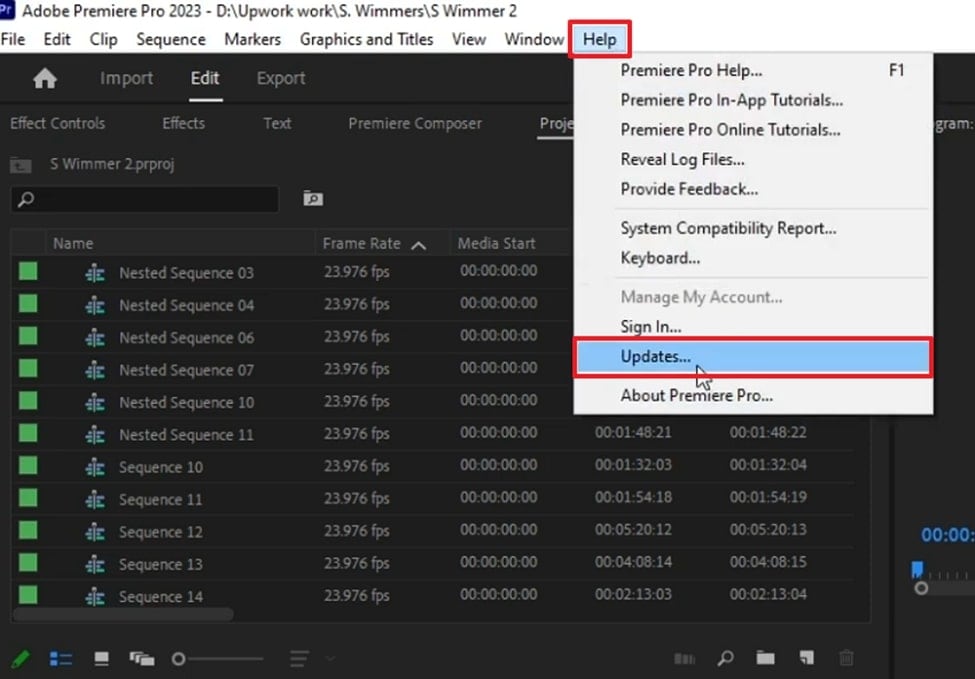Click the horizontal scrollbar below the list
This screenshot has height=679, width=975.
[x=123, y=614]
